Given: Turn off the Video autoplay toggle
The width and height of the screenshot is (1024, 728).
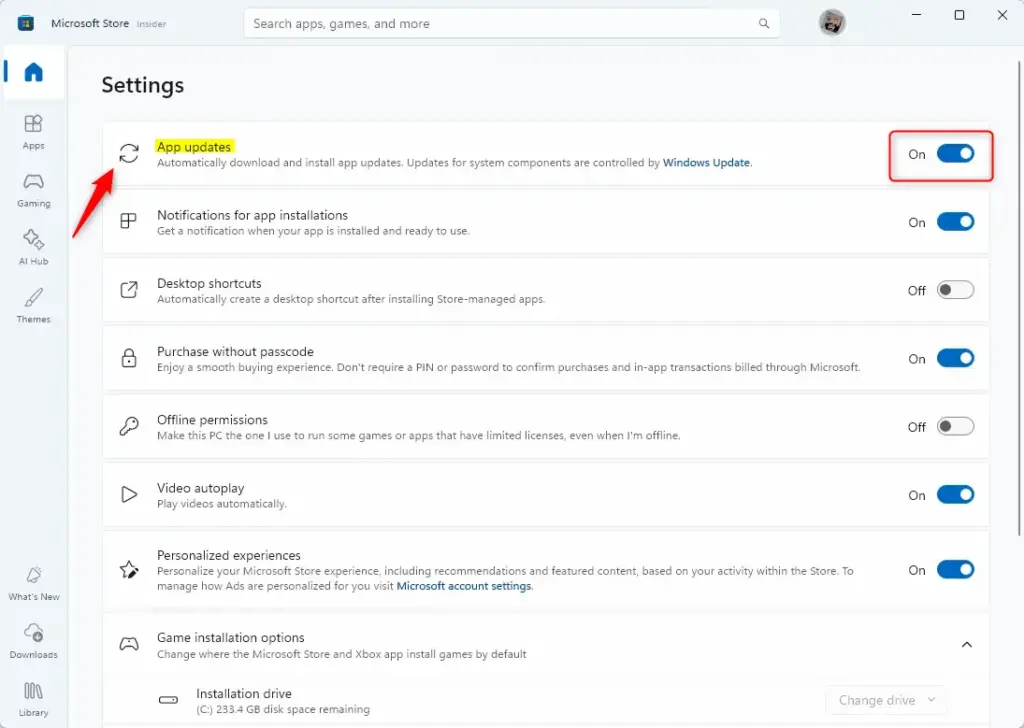Looking at the screenshot, I should pyautogui.click(x=955, y=495).
